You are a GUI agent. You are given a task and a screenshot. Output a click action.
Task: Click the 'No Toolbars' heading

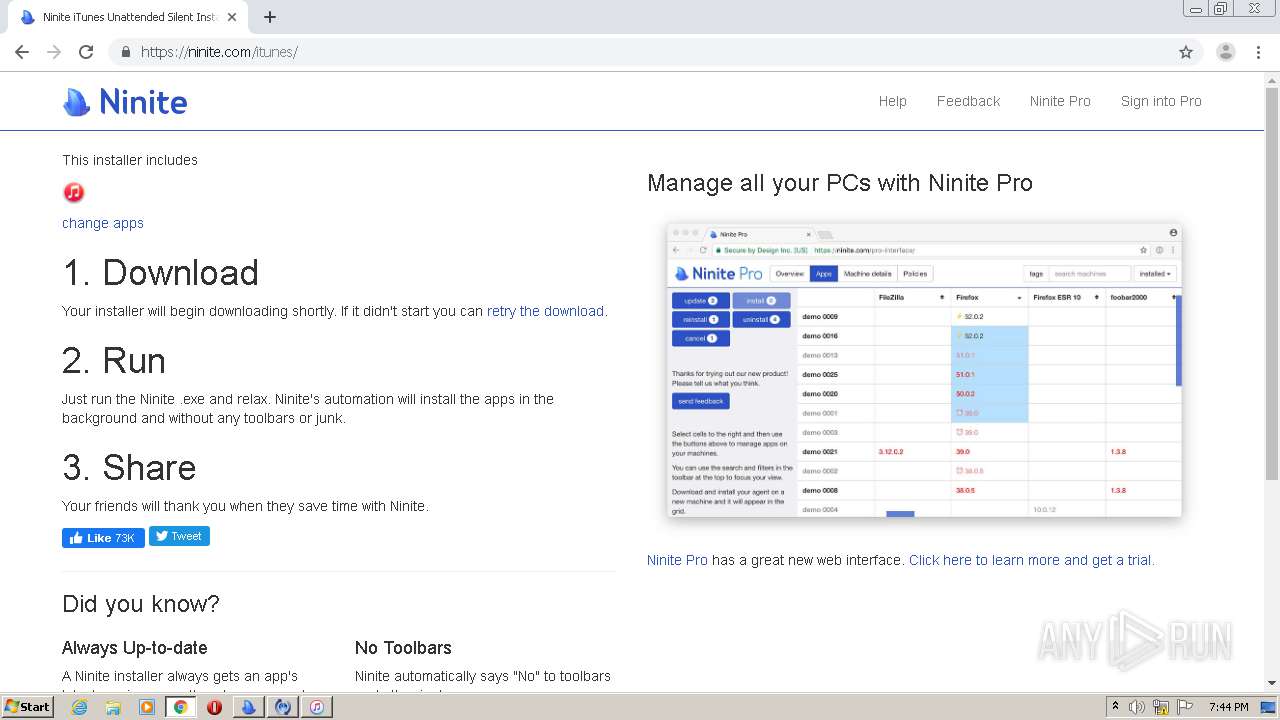(x=403, y=648)
